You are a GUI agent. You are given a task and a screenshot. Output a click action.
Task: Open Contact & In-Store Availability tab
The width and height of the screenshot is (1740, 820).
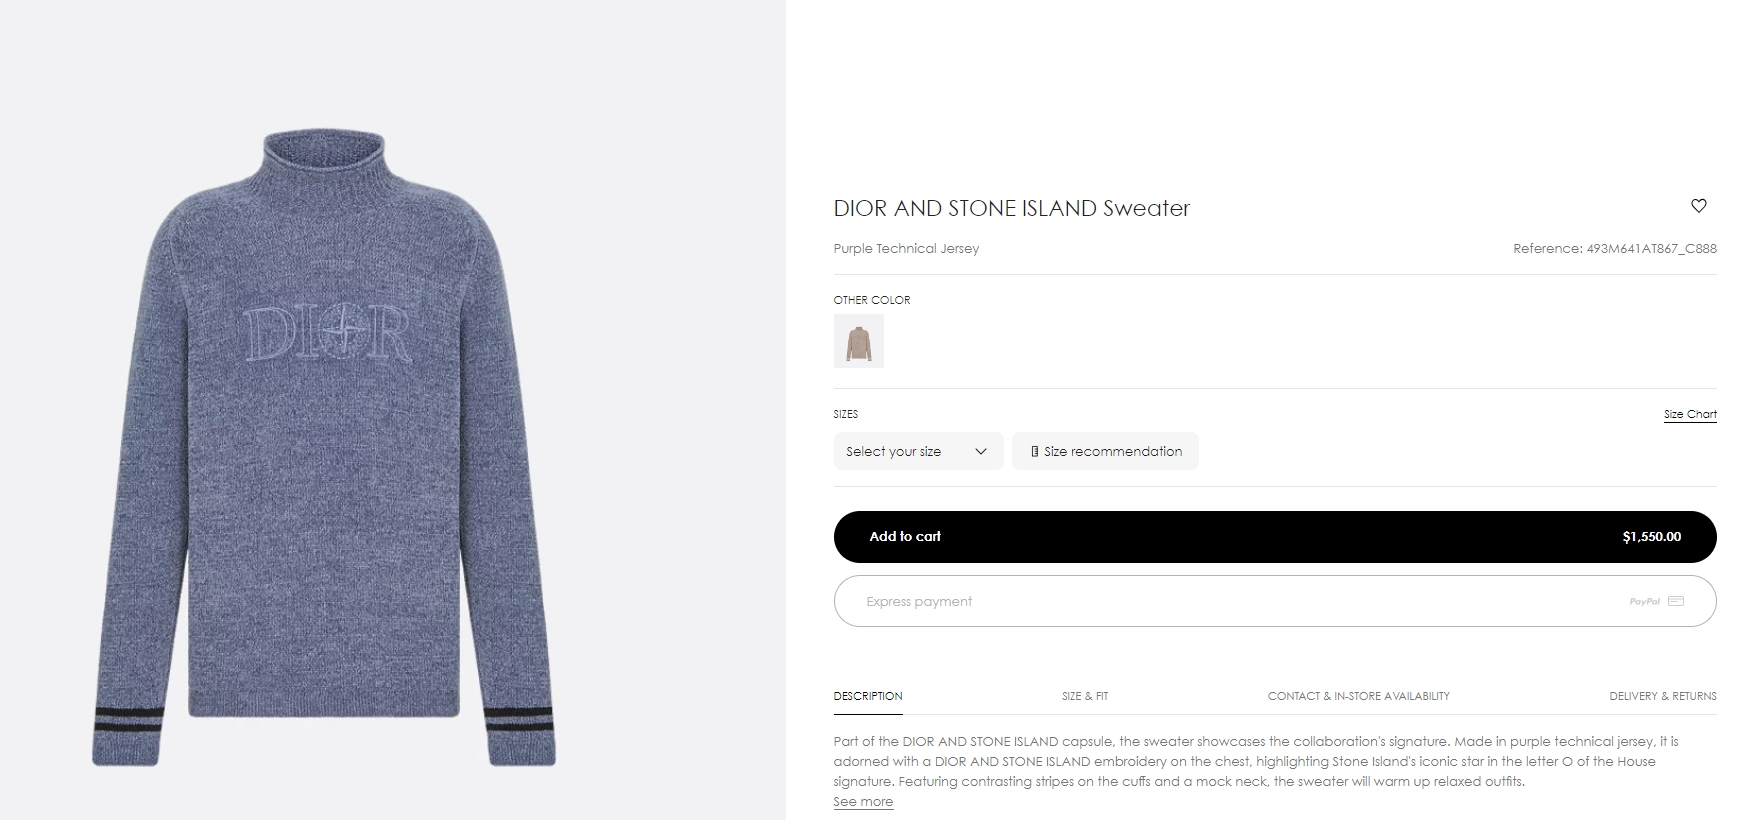tap(1358, 696)
